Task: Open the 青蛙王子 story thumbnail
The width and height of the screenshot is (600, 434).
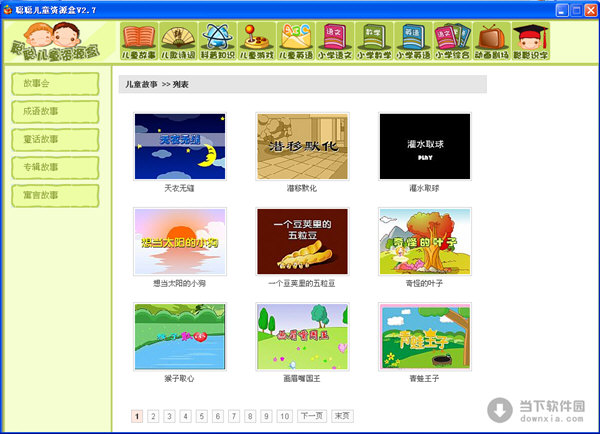Action: pyautogui.click(x=425, y=336)
